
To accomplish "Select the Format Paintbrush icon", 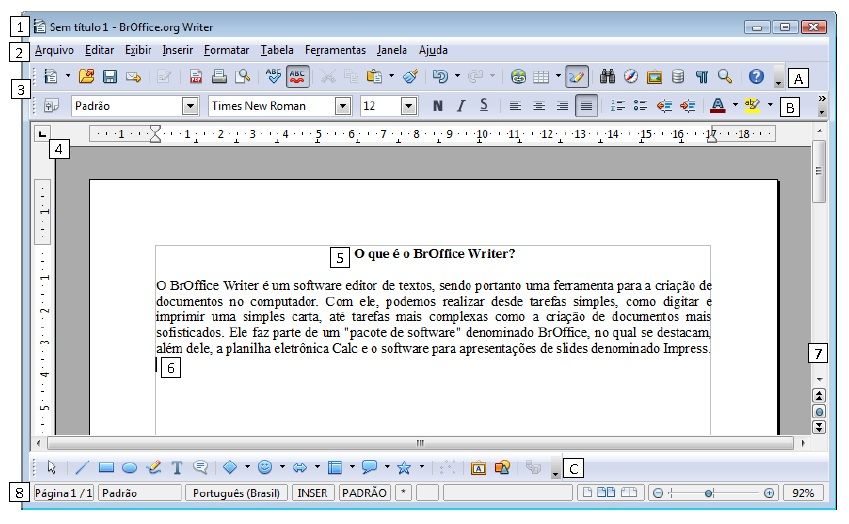I will (410, 76).
